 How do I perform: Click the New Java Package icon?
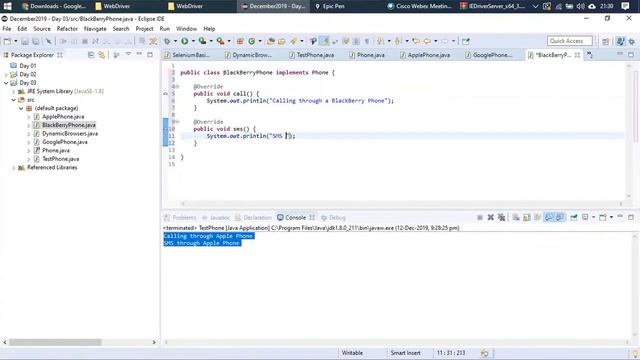pyautogui.click(x=240, y=41)
